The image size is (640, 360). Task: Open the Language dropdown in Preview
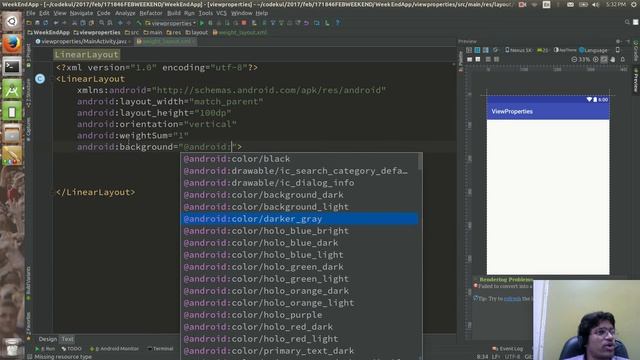click(593, 50)
